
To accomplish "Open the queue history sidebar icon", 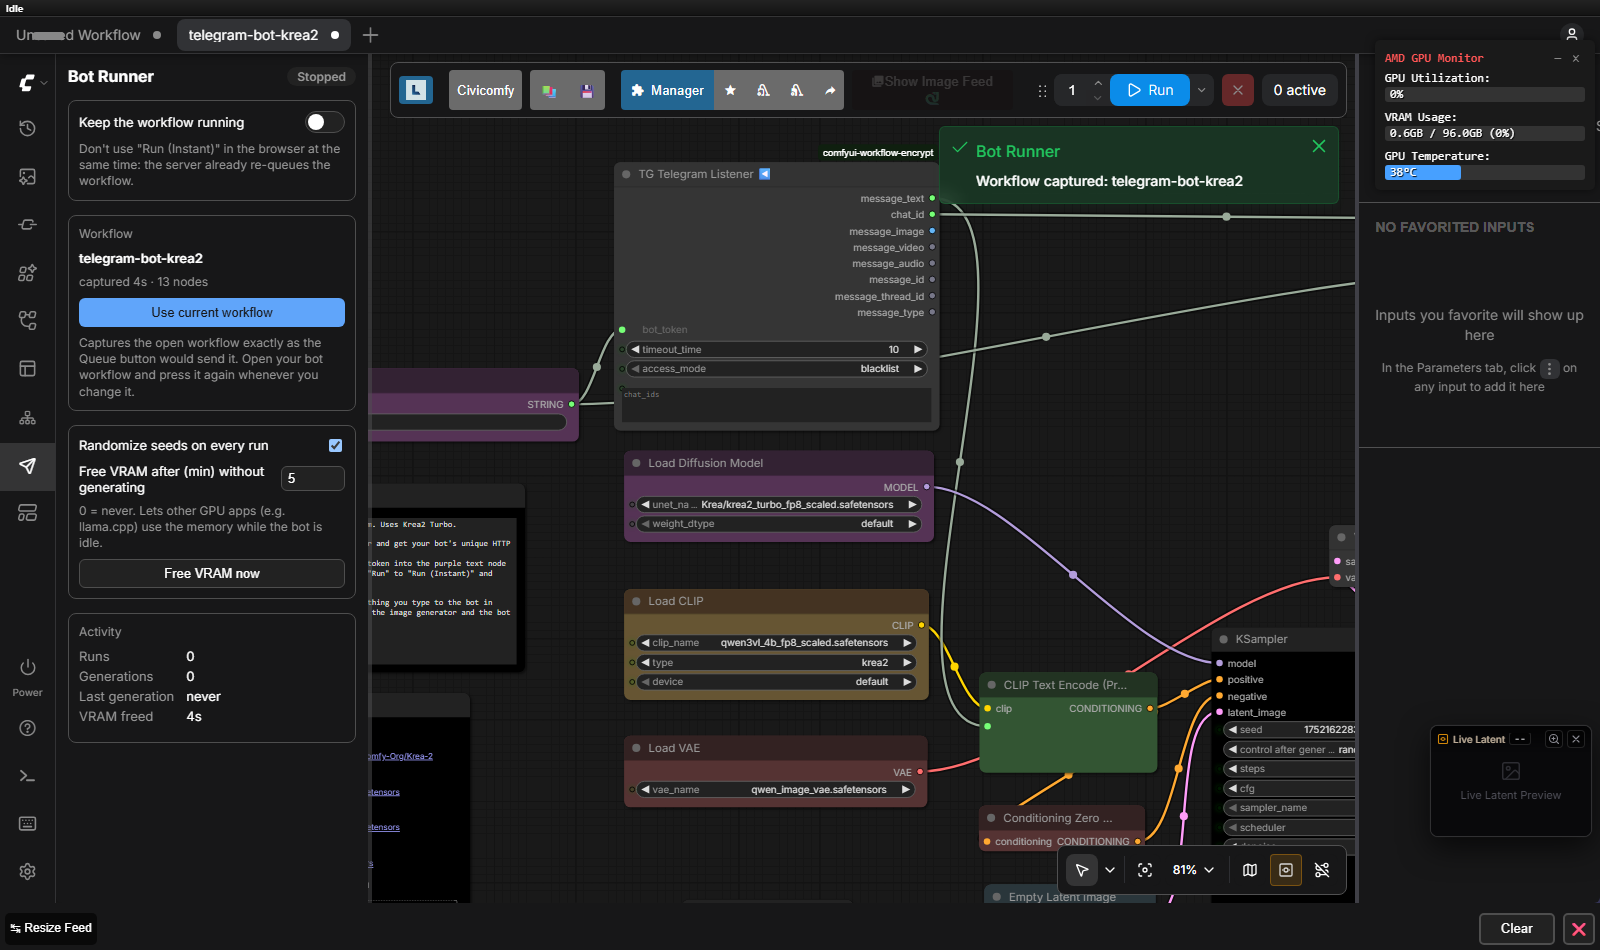I will click(x=27, y=128).
